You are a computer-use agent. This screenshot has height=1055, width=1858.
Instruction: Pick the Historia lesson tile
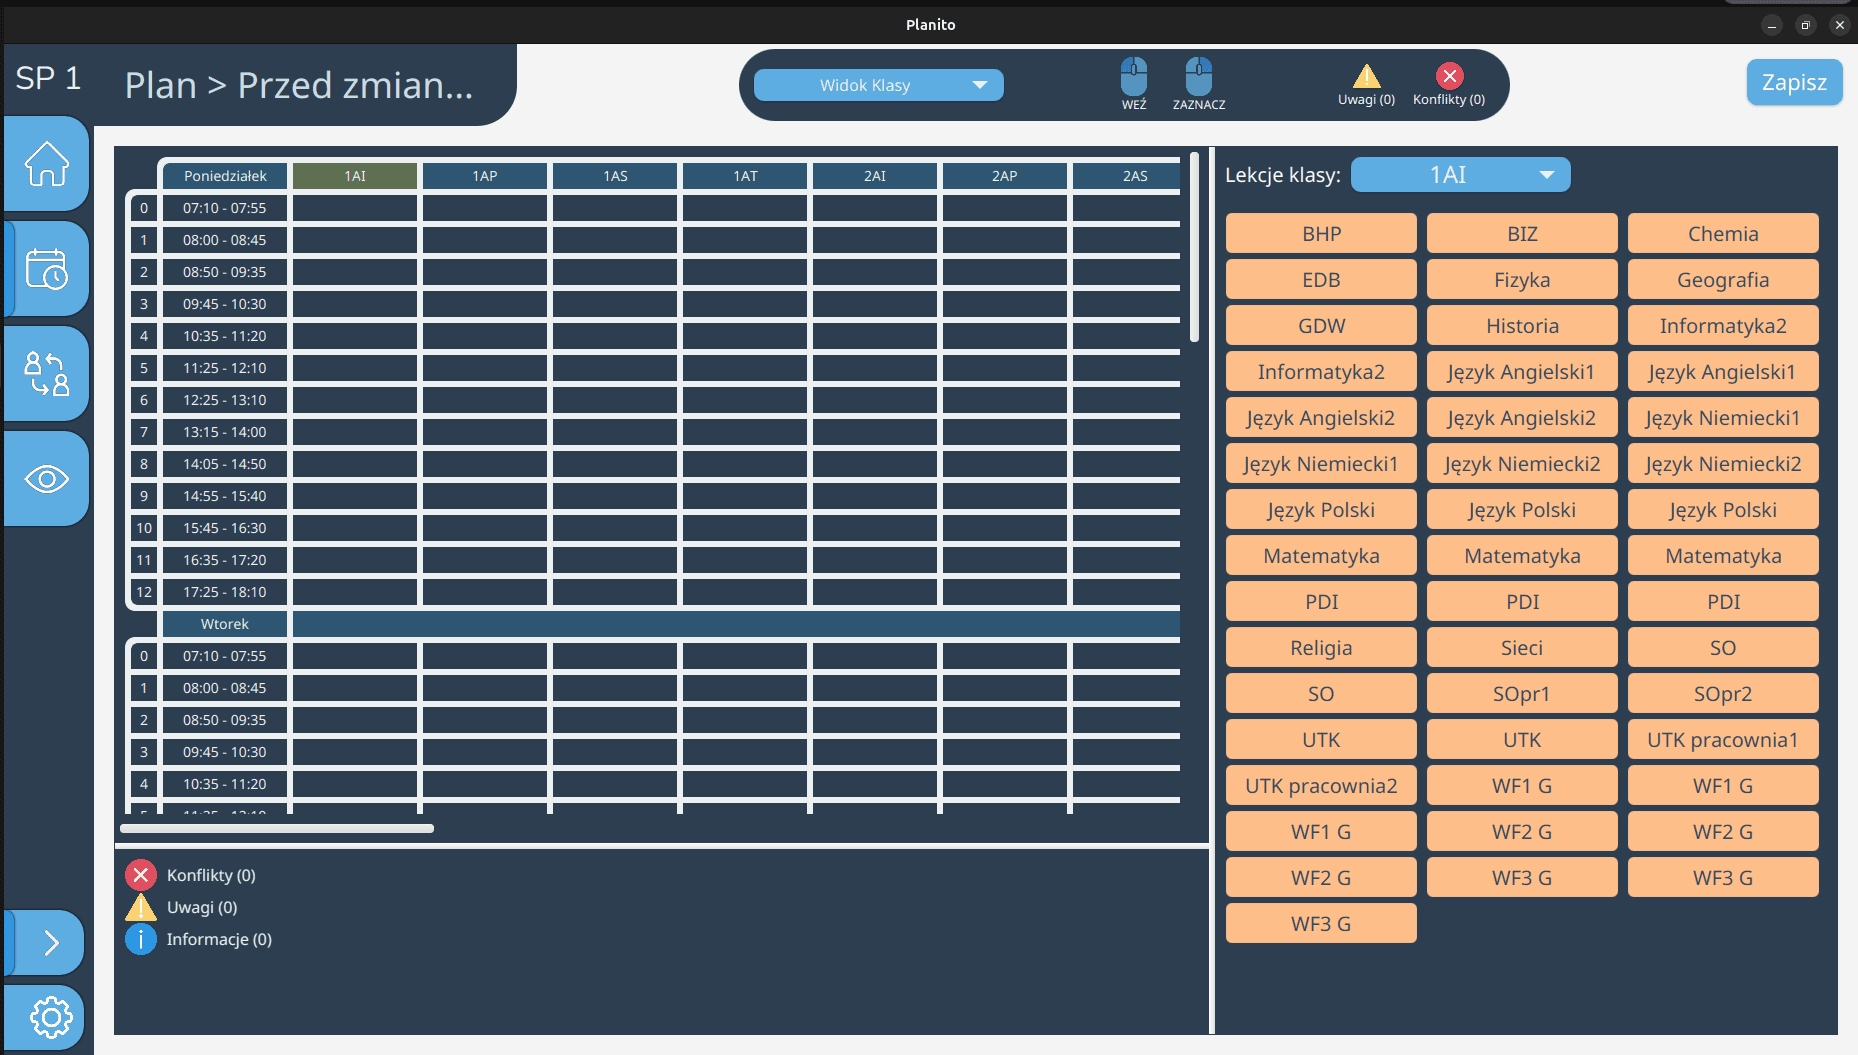coord(1522,325)
